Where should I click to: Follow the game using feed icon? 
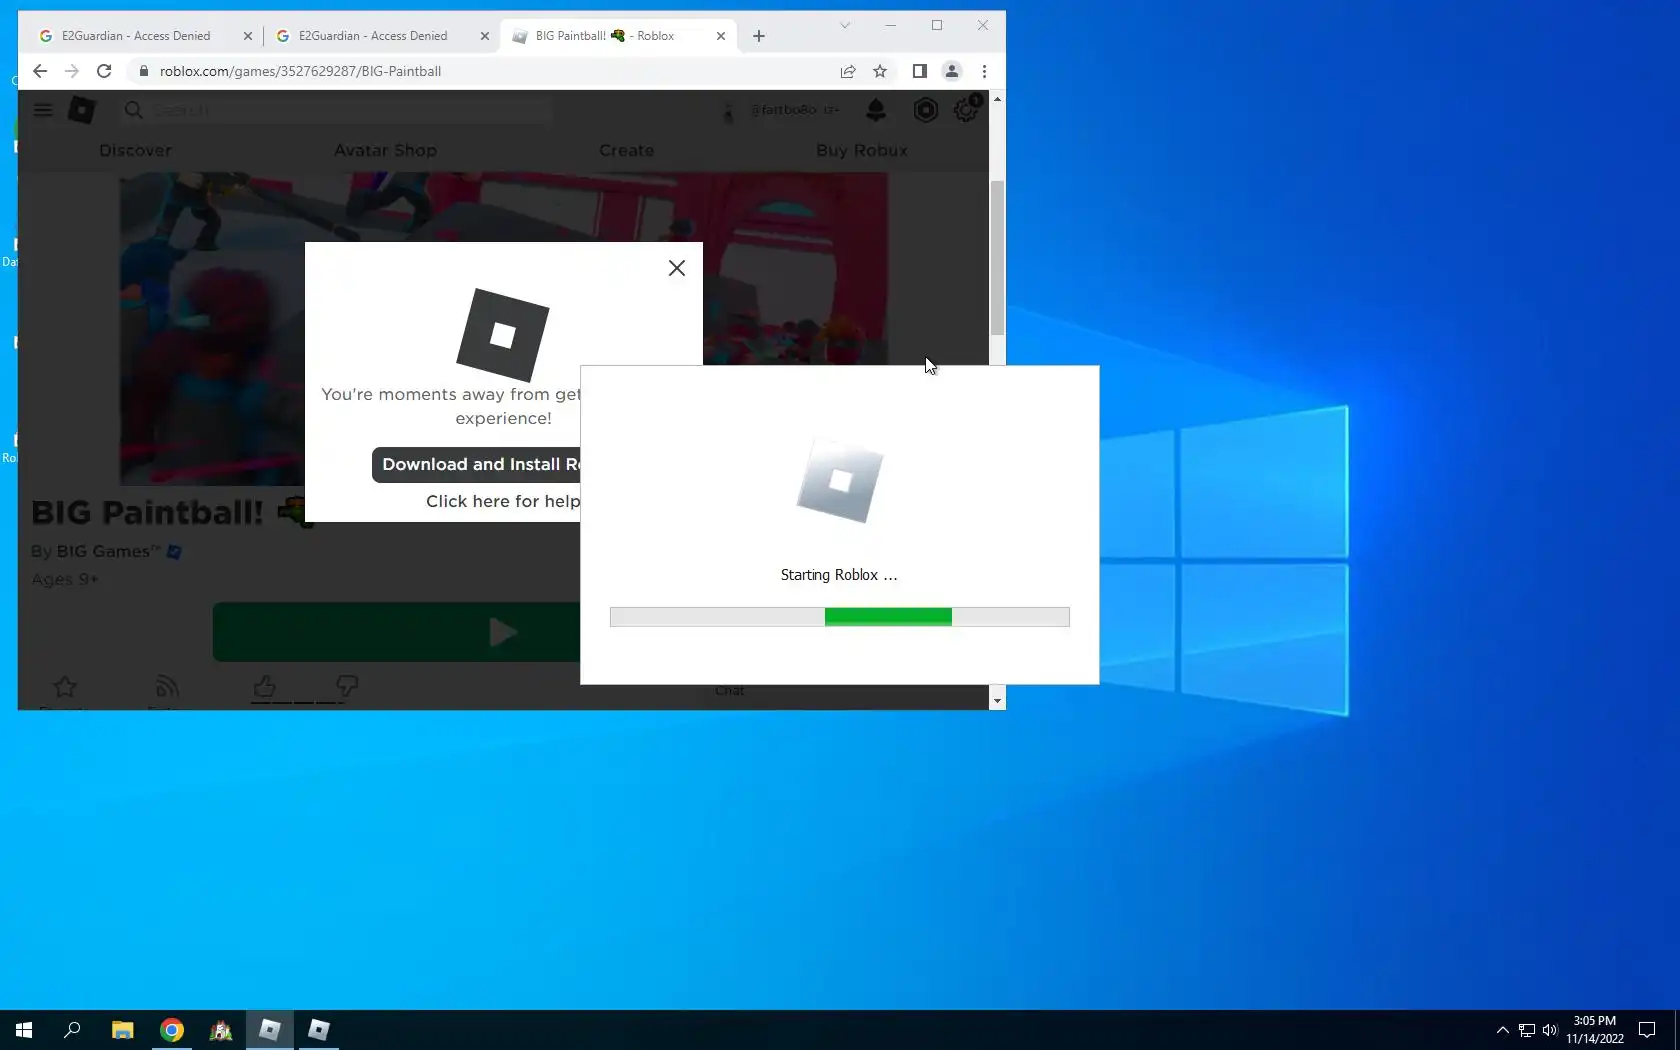point(167,687)
